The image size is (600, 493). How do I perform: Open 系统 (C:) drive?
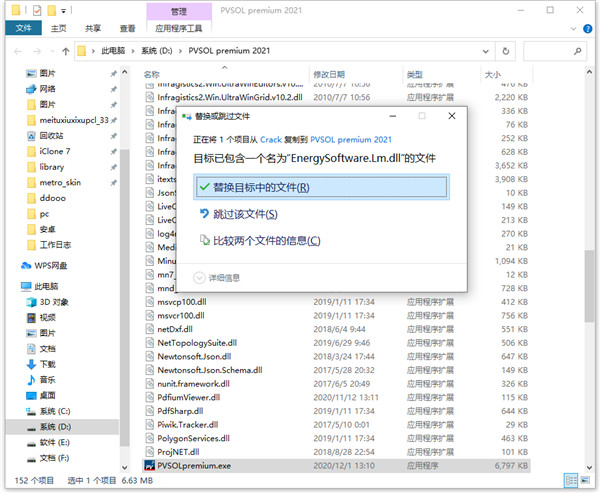coord(54,411)
